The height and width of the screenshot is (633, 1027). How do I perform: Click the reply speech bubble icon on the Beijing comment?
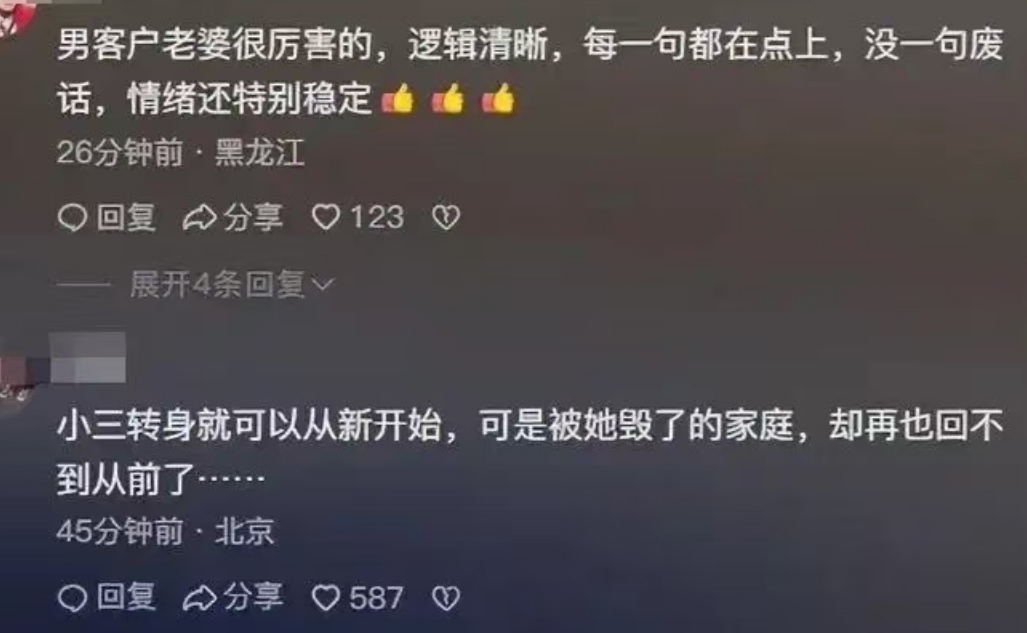72,598
